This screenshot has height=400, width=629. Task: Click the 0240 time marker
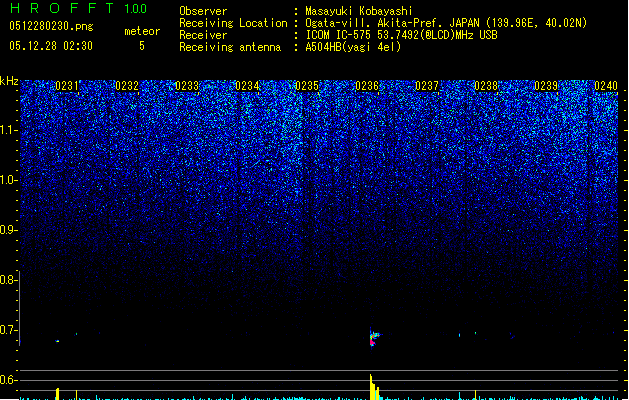click(x=606, y=86)
